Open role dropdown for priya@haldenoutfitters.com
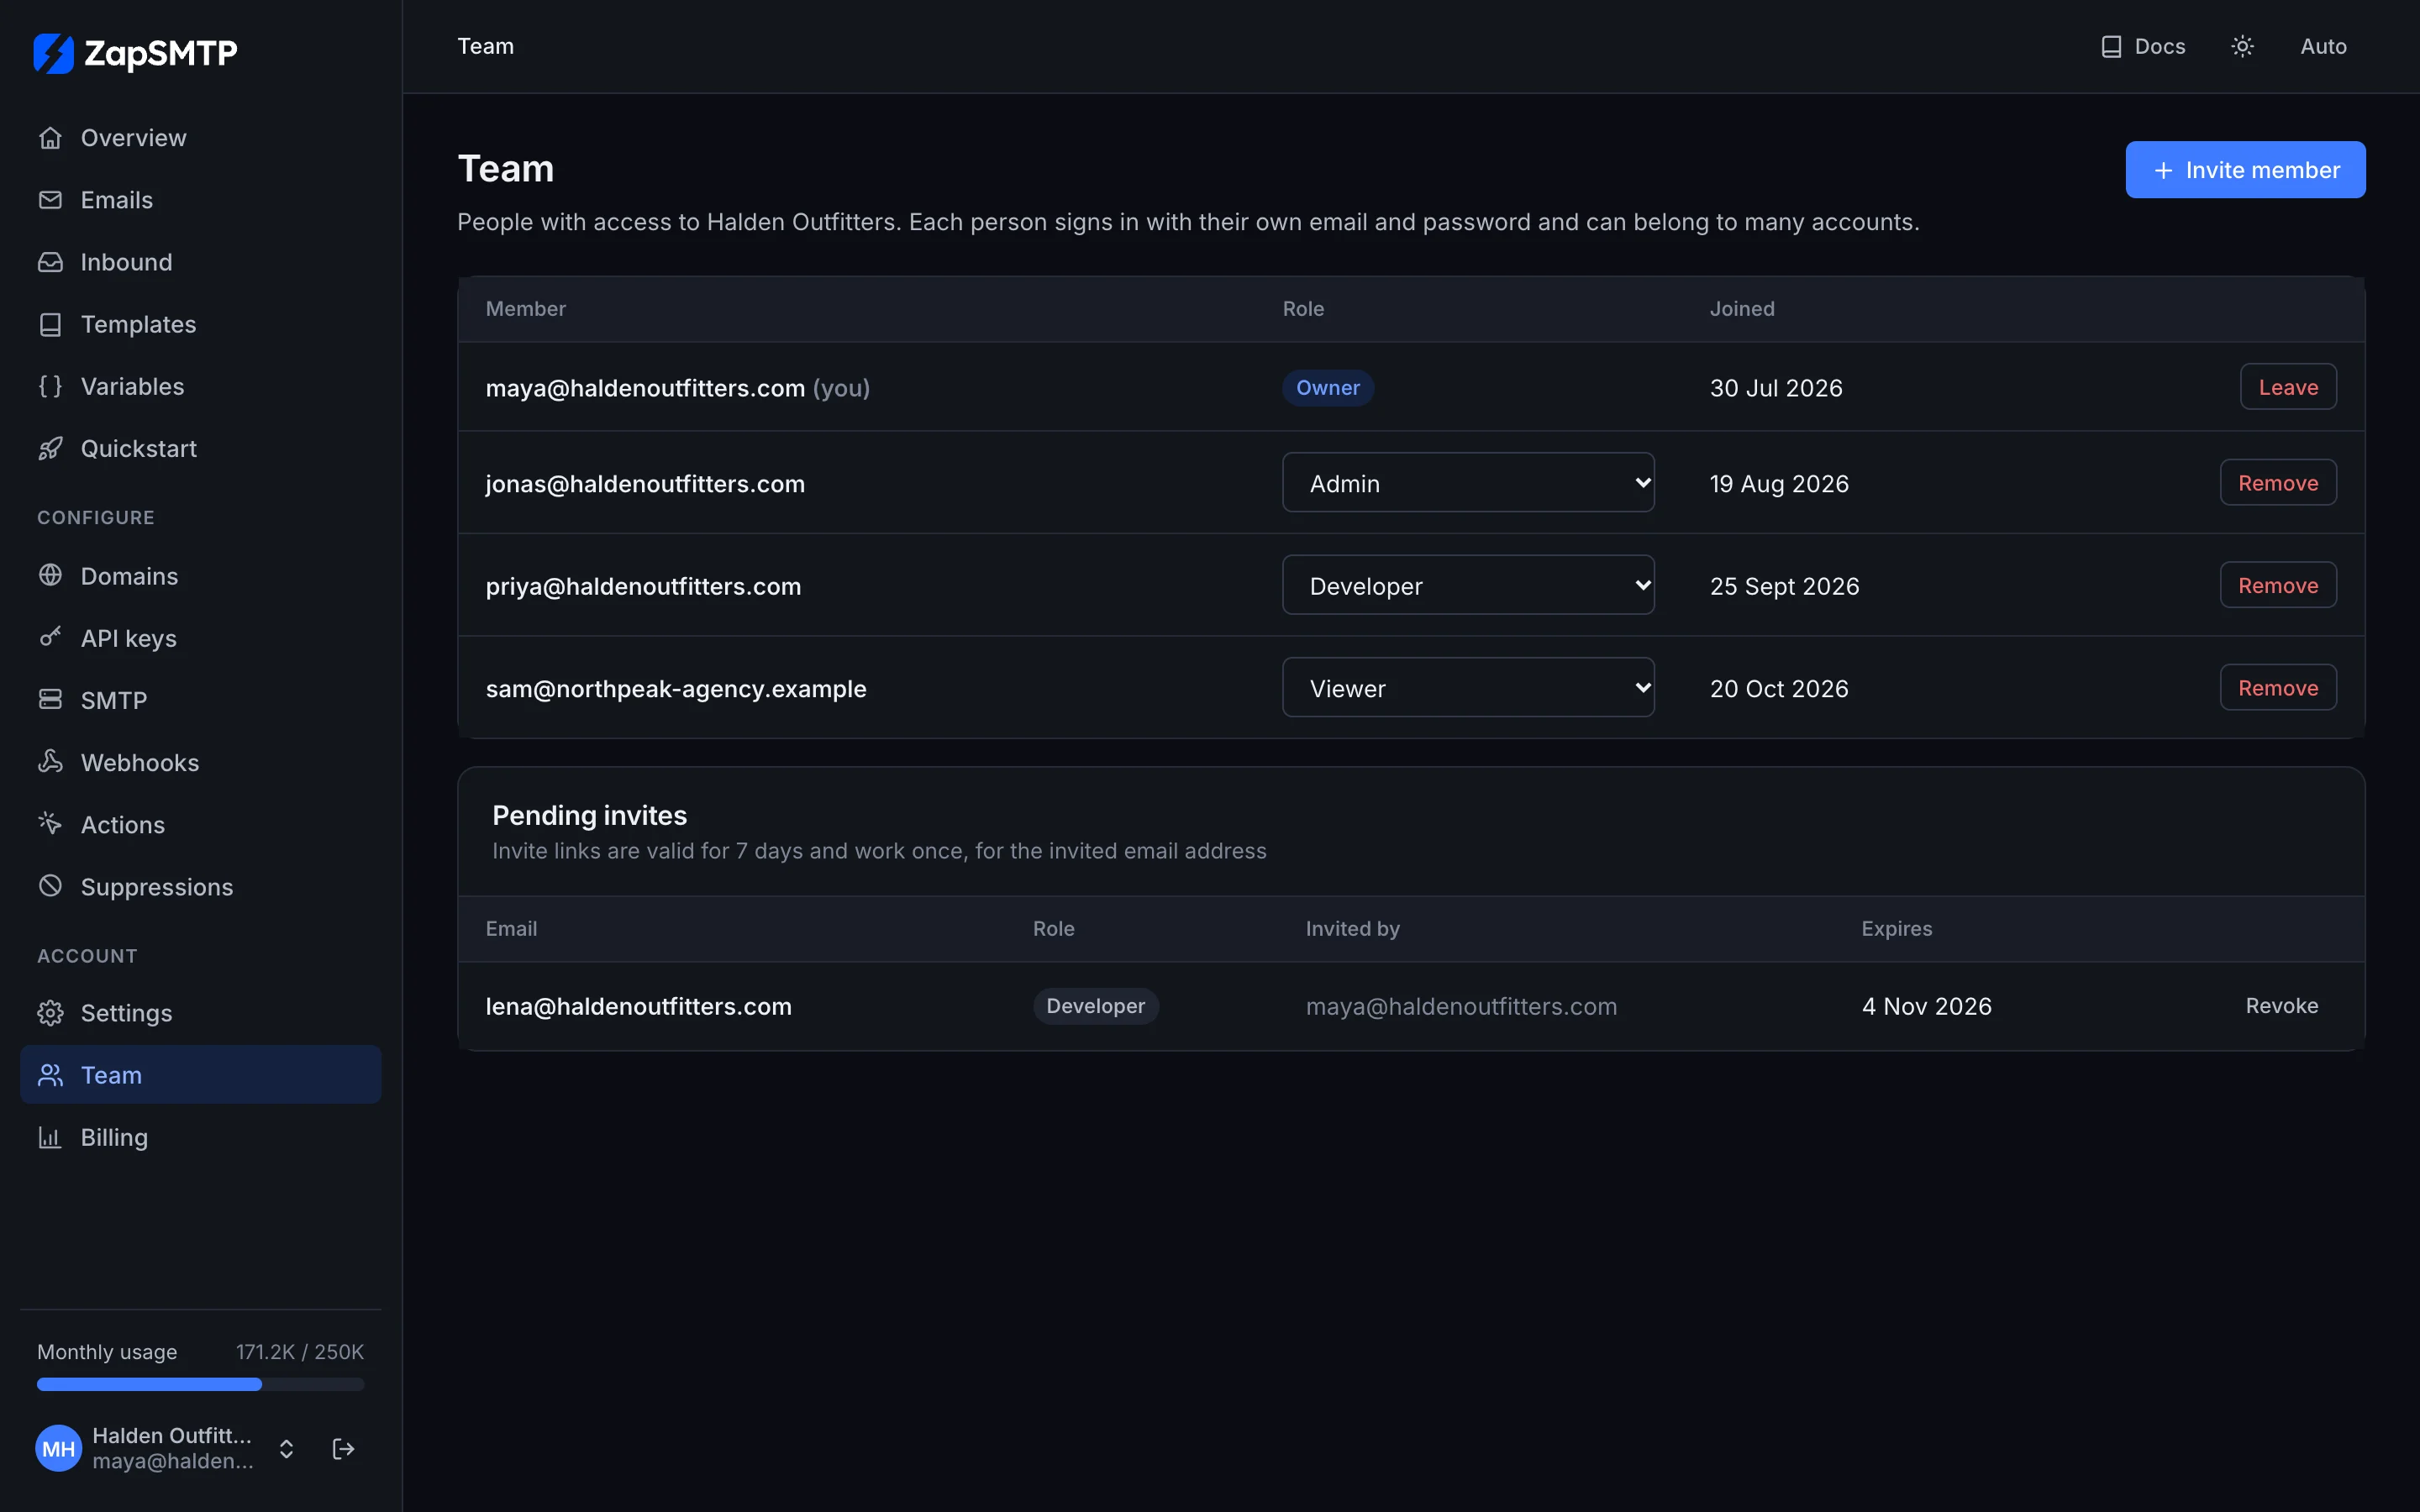 1468,585
